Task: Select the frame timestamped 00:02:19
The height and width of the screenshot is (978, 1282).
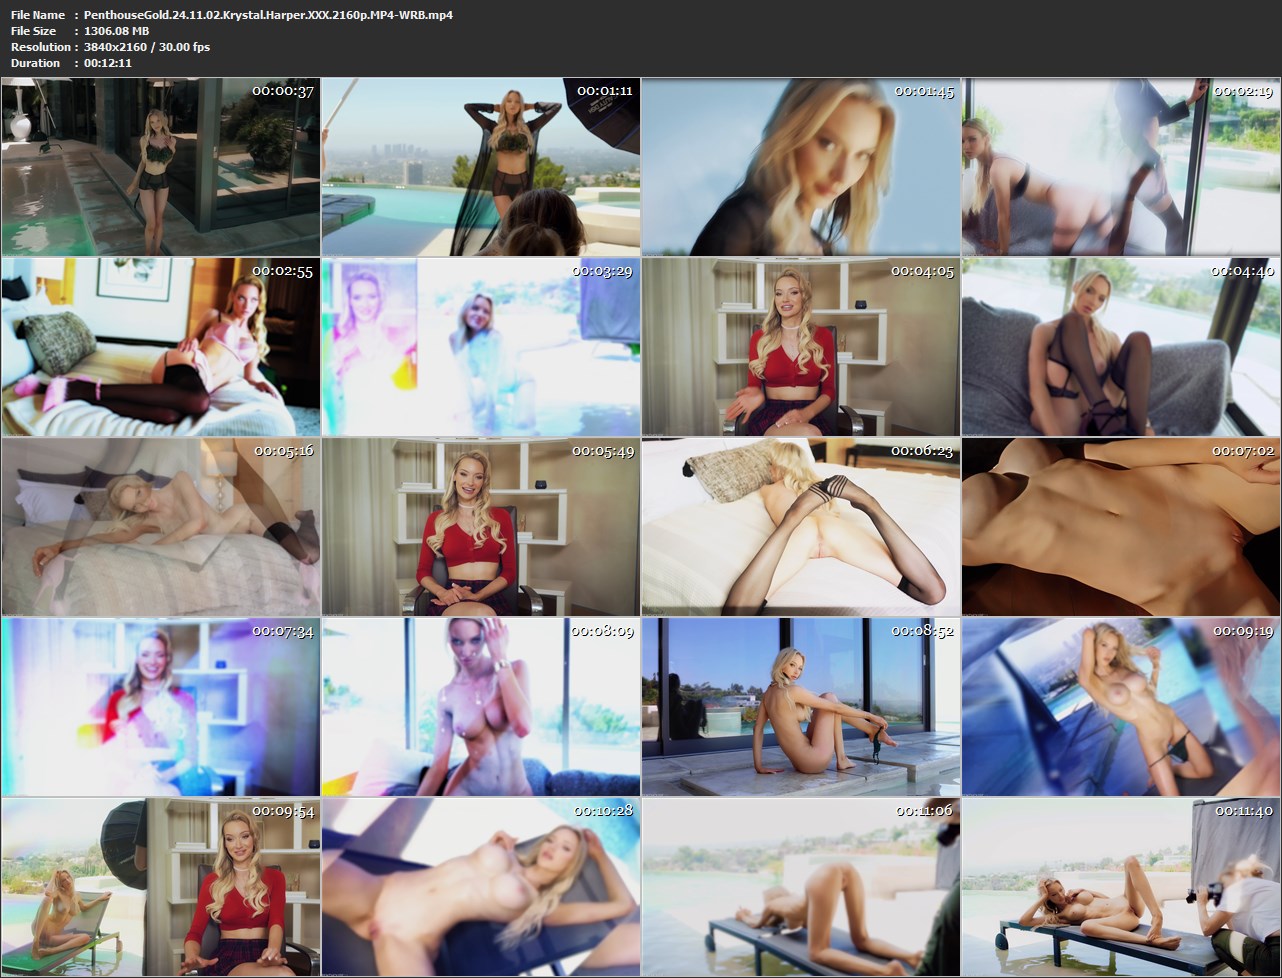Action: click(1121, 167)
